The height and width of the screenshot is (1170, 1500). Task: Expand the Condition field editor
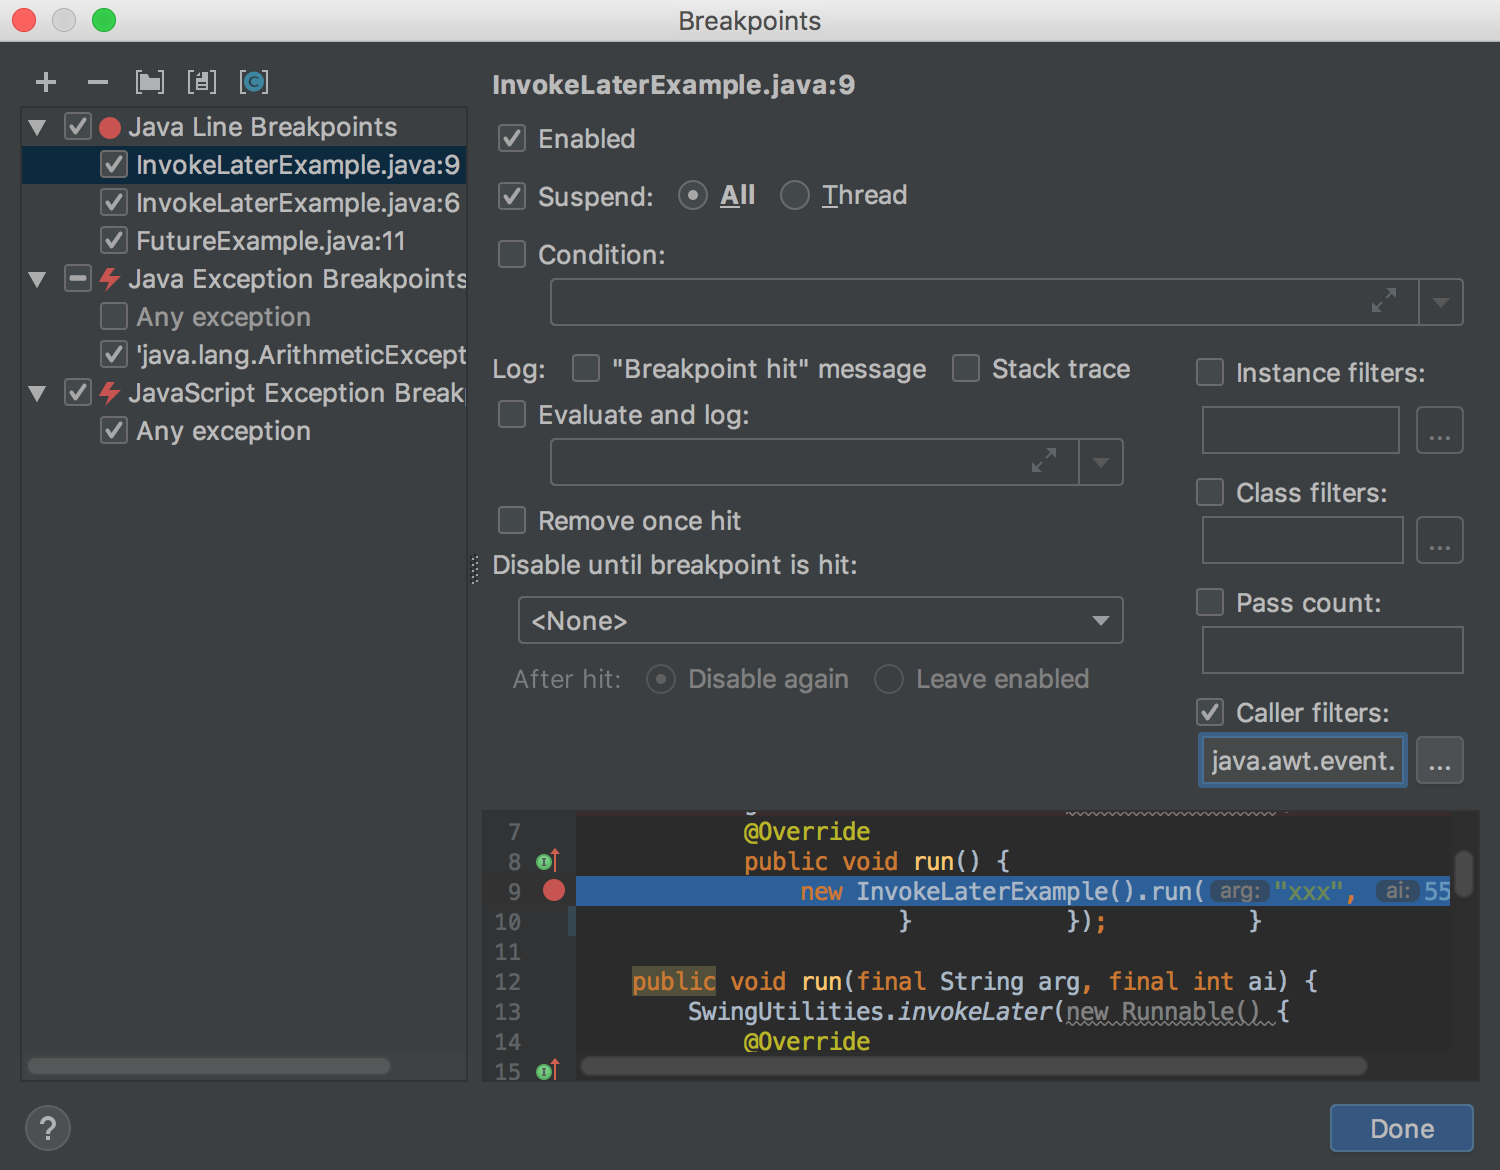[1384, 301]
